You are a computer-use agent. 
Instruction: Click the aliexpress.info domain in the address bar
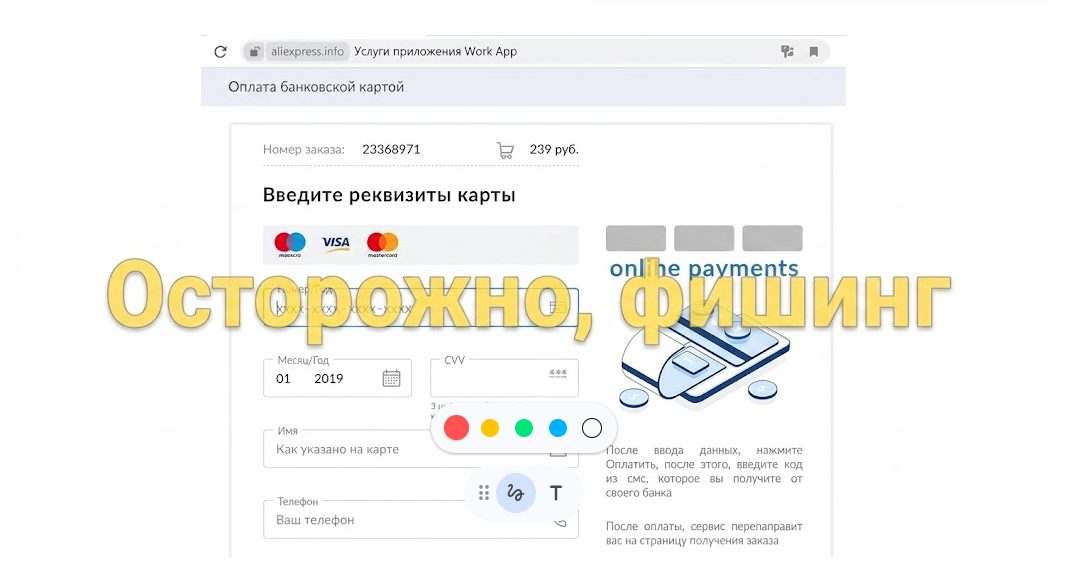(307, 52)
